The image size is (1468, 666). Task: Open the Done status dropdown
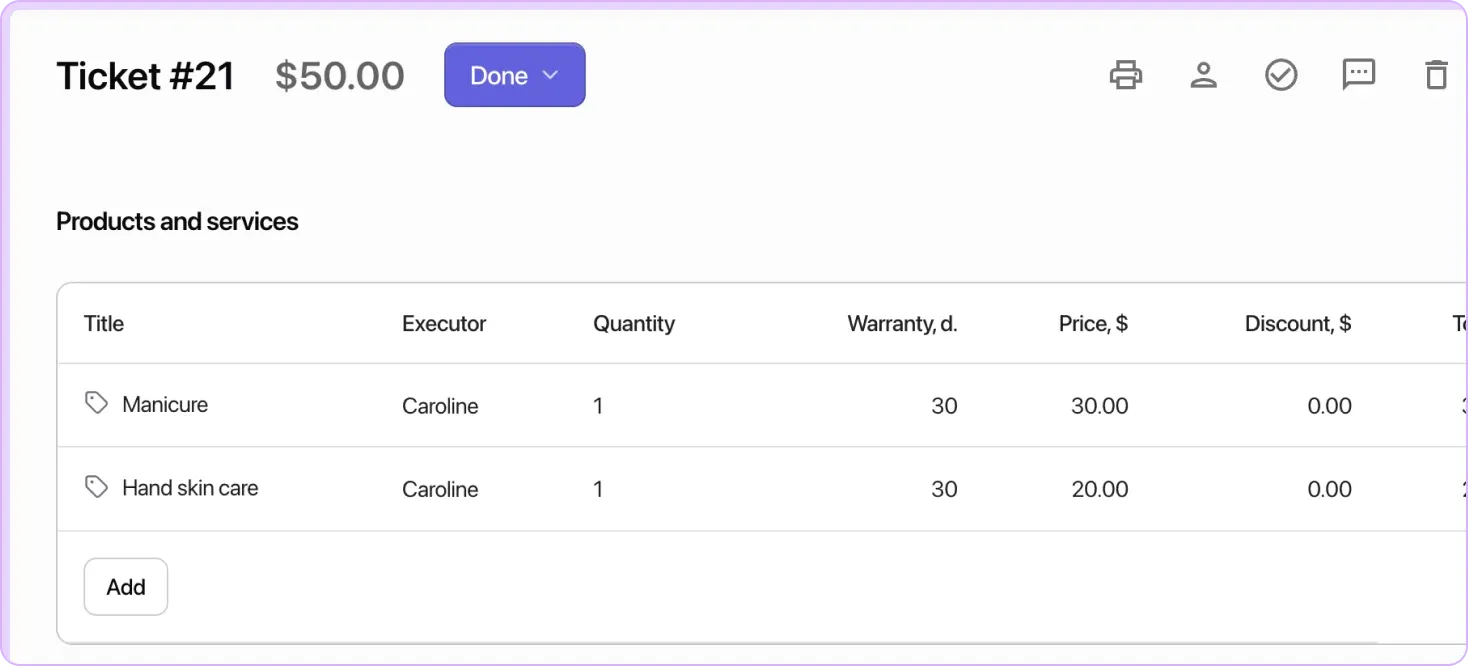click(x=514, y=74)
